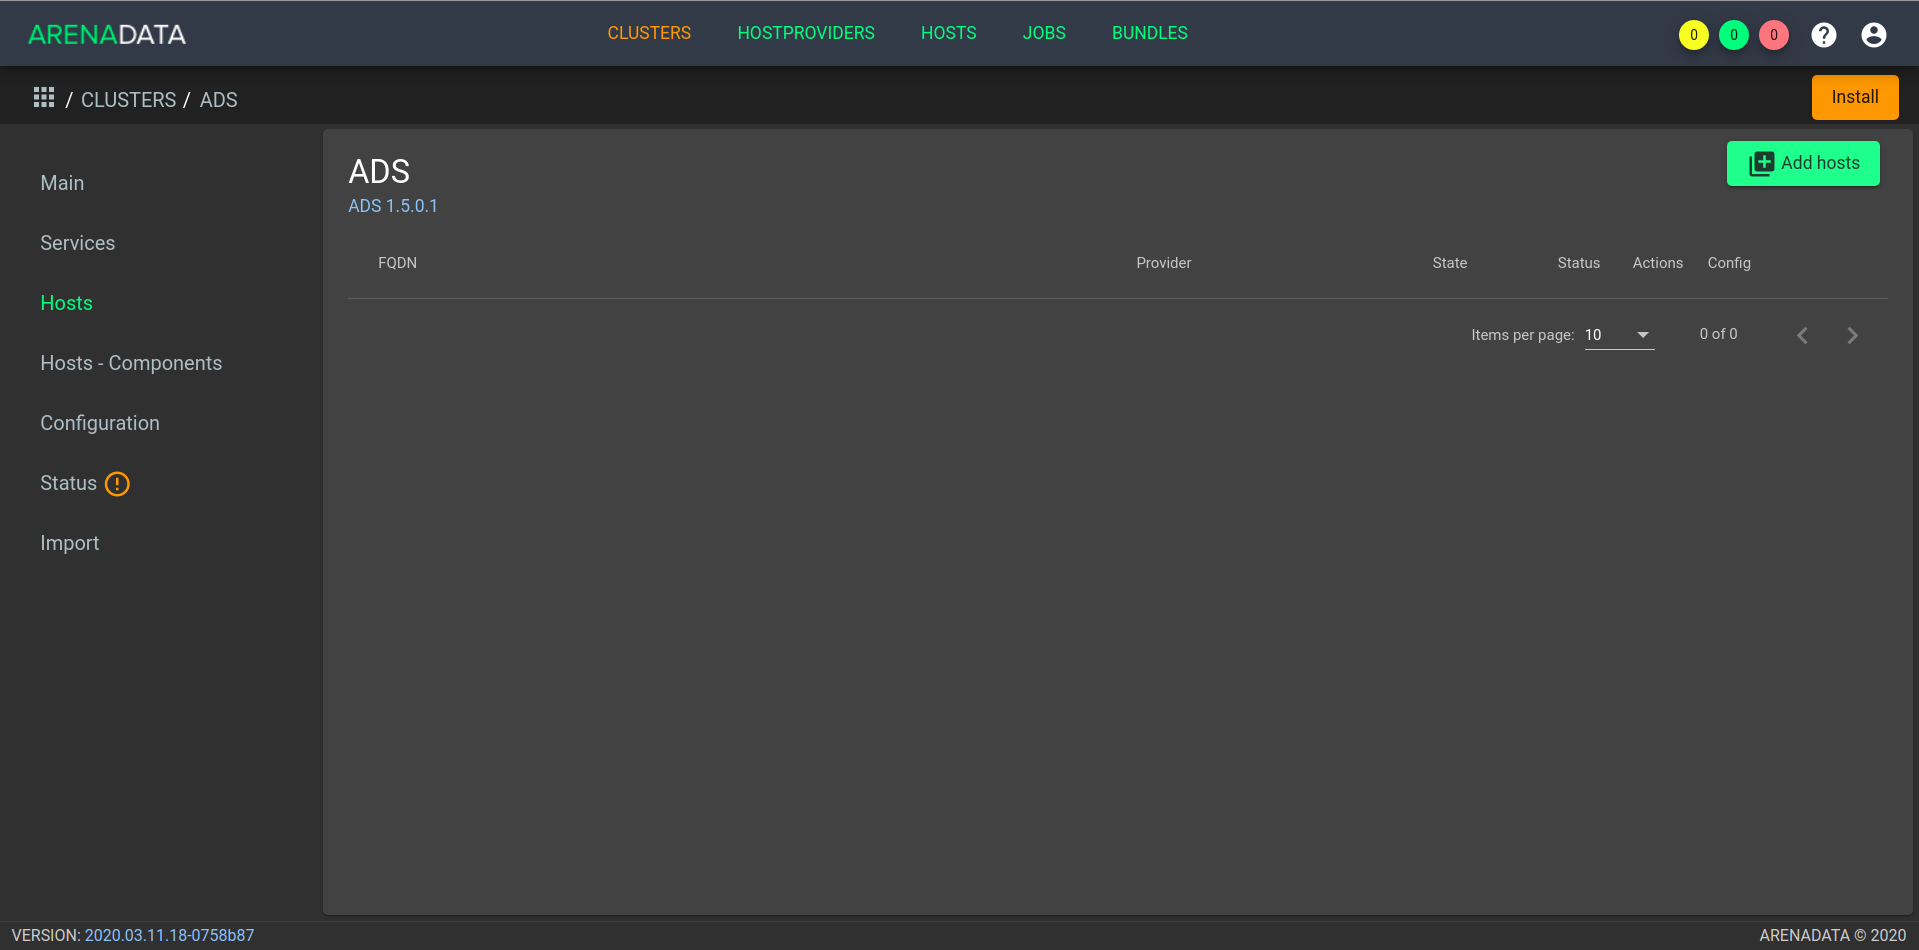Go to next page arrow
Image resolution: width=1919 pixels, height=950 pixels.
click(1852, 335)
